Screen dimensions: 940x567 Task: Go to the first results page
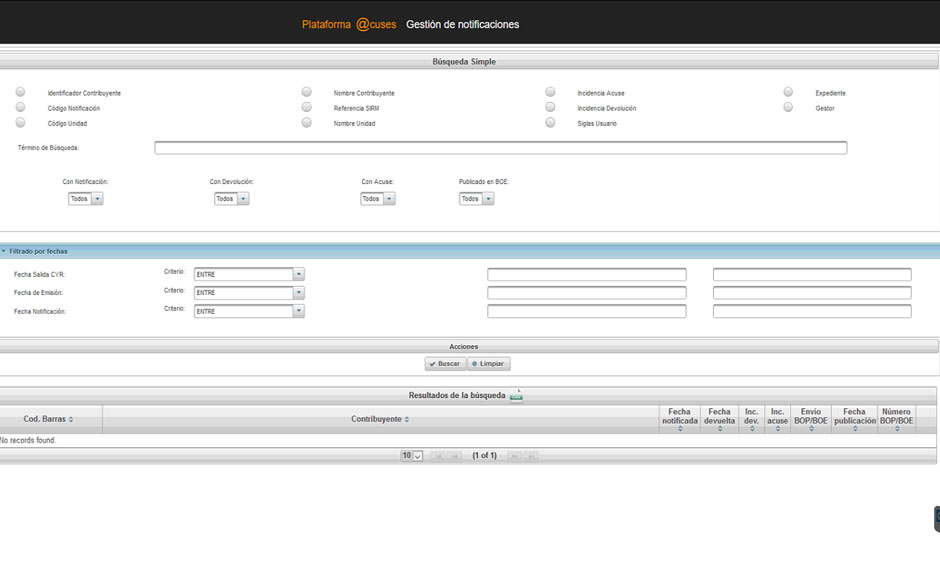pos(437,456)
